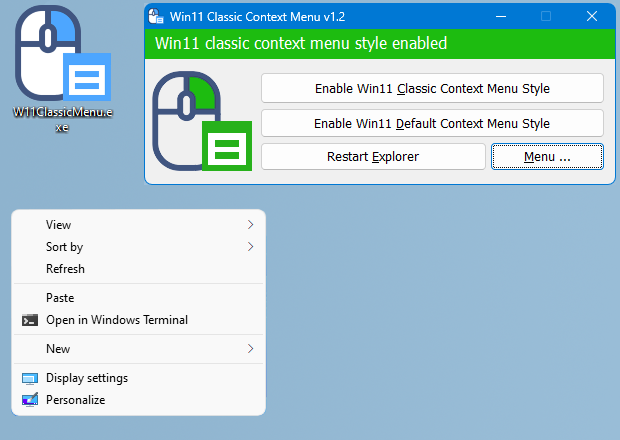Close the Win11 Classic Context Menu window
Image resolution: width=620 pixels, height=440 pixels.
(x=592, y=16)
